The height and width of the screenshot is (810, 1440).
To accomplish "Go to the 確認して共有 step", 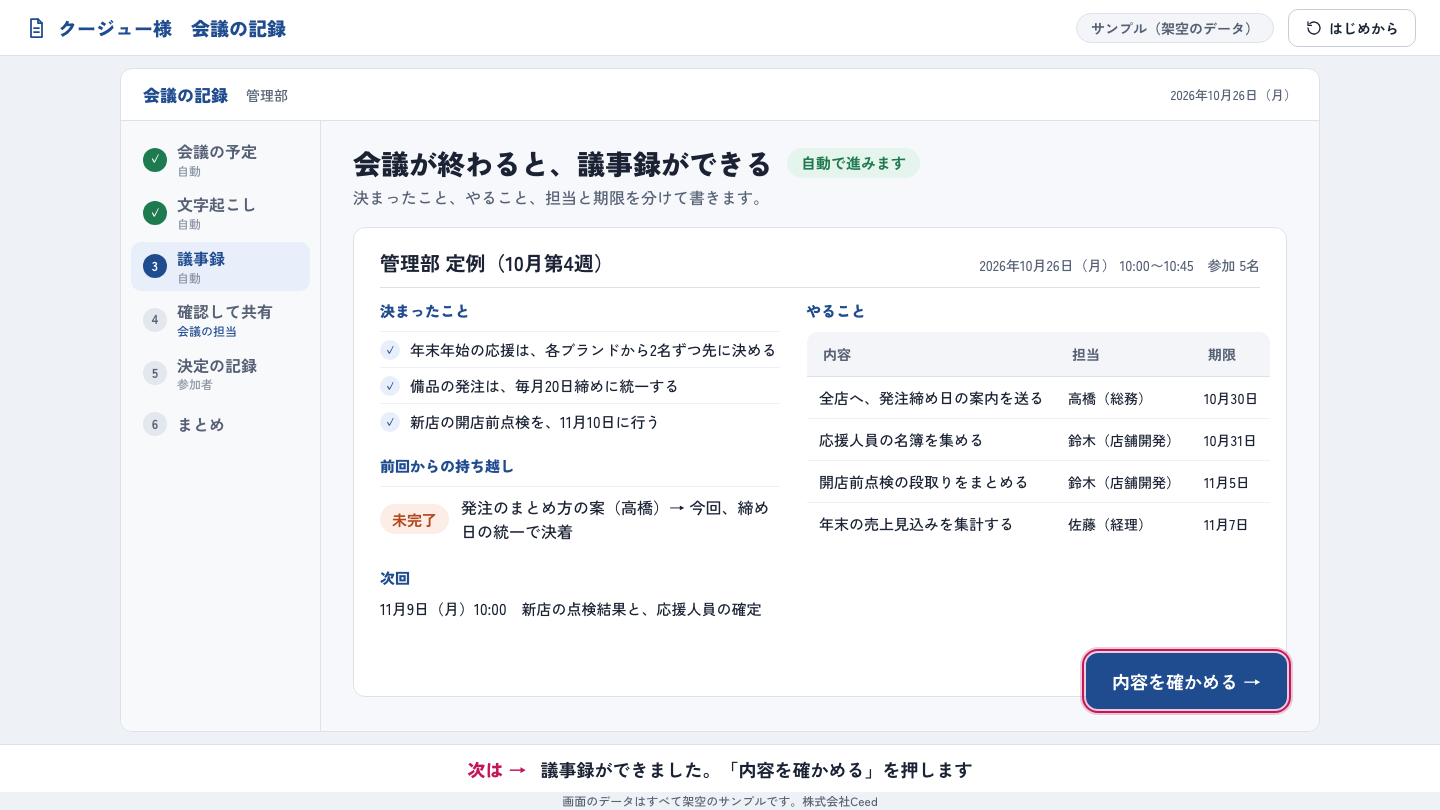I will click(220, 319).
